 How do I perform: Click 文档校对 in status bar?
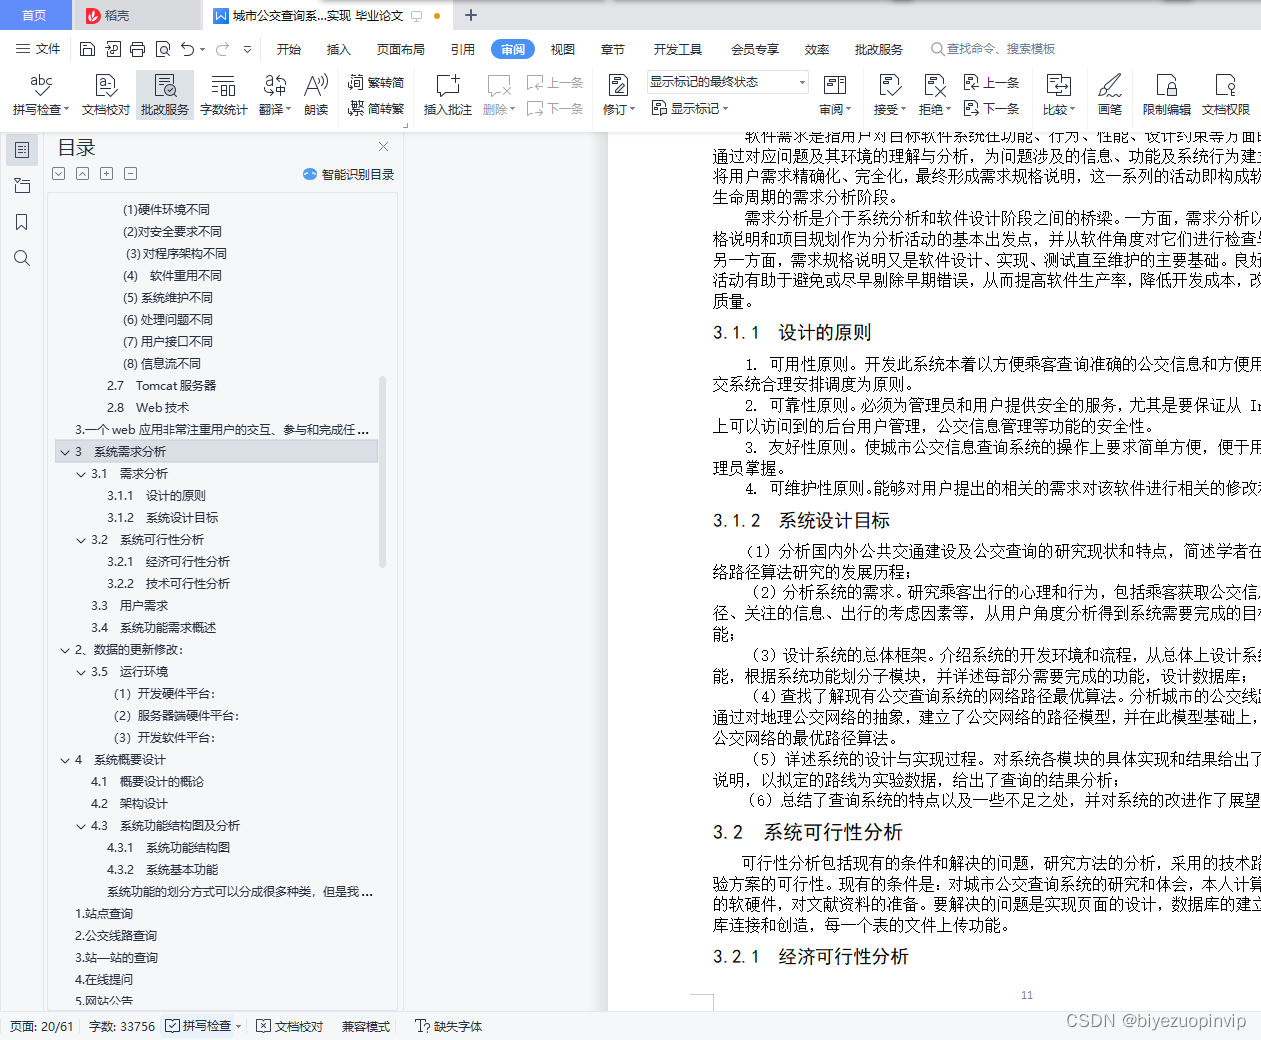[x=290, y=1026]
